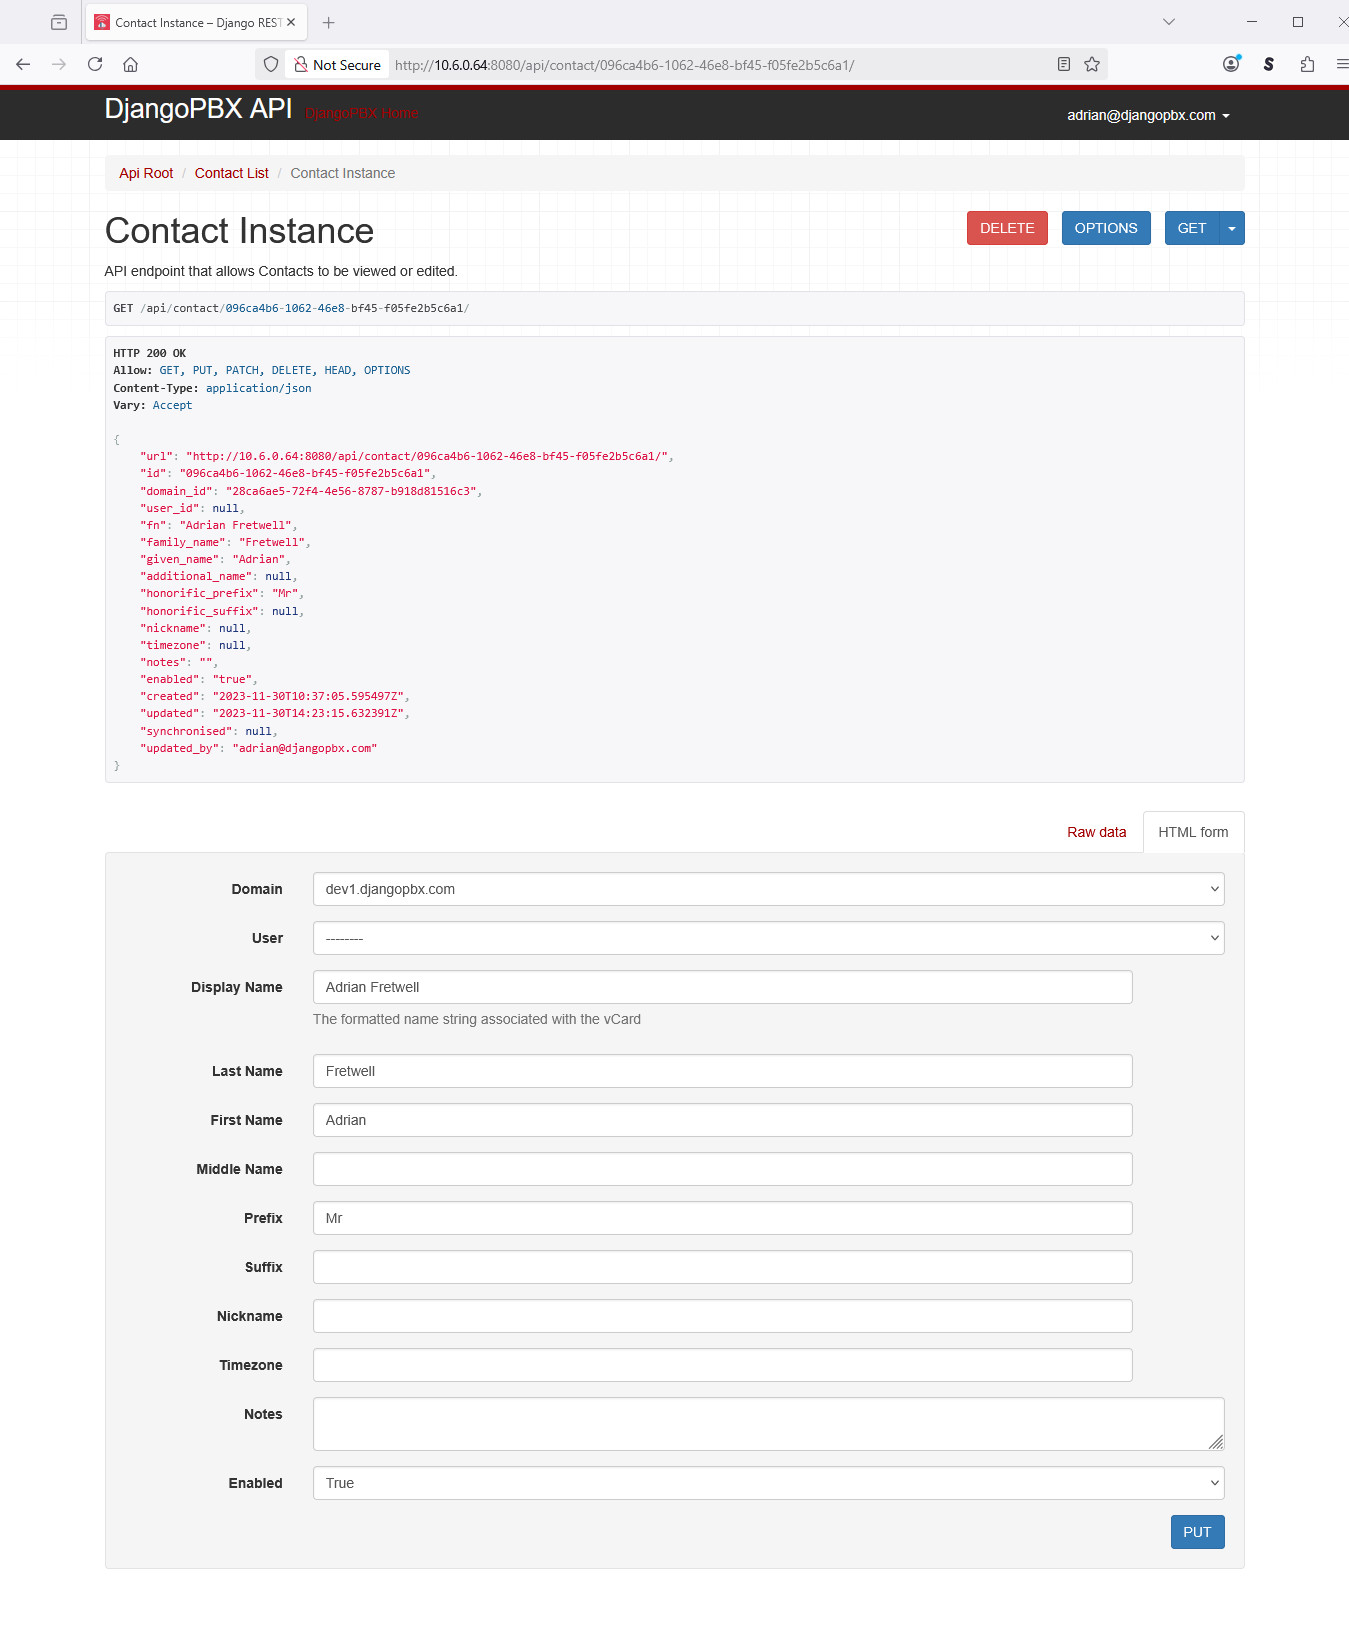Click the First Name field
Image resolution: width=1349 pixels, height=1648 pixels.
(x=722, y=1120)
